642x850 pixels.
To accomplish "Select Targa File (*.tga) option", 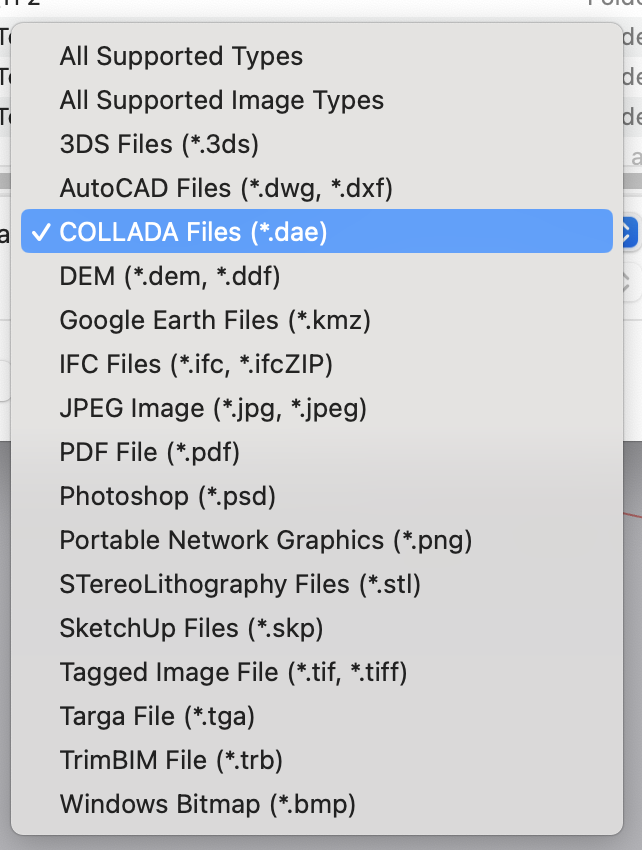I will pos(157,716).
